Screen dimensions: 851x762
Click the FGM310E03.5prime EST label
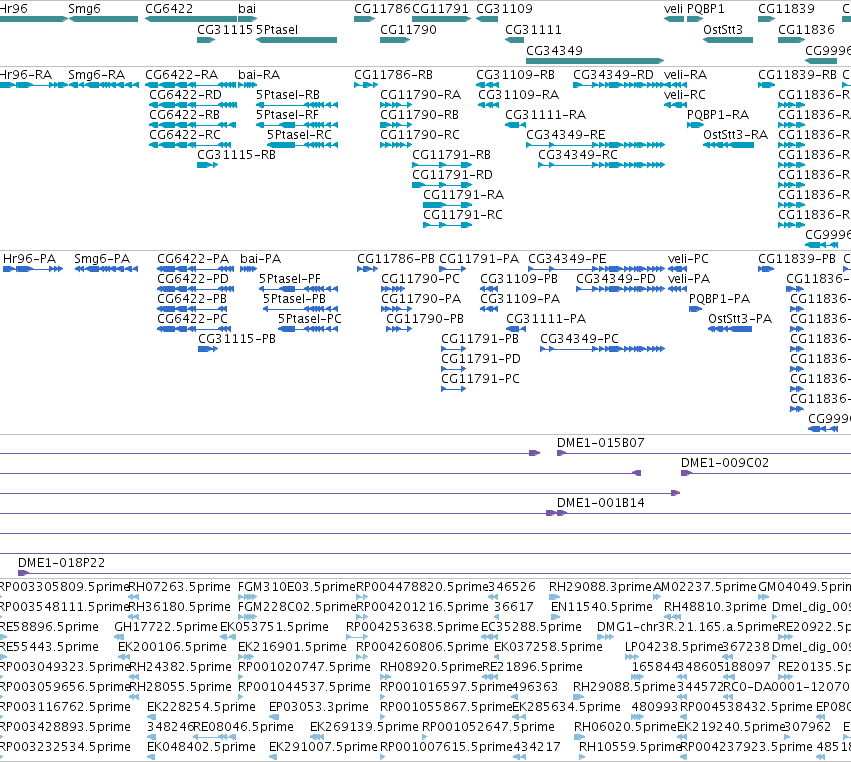[296, 587]
